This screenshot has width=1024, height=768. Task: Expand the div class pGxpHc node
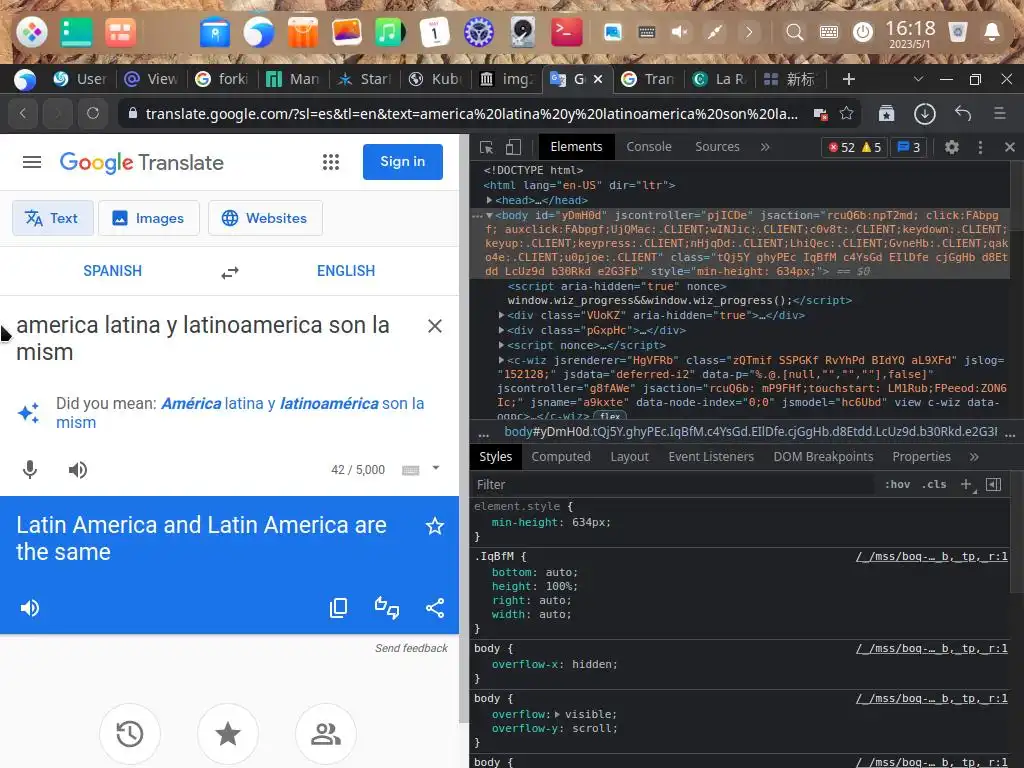(x=502, y=330)
